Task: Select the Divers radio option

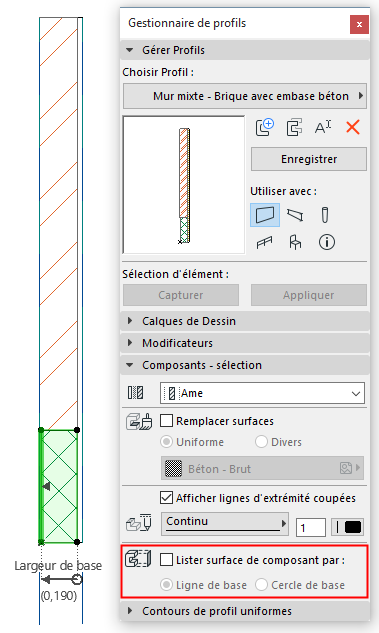Action: click(261, 442)
